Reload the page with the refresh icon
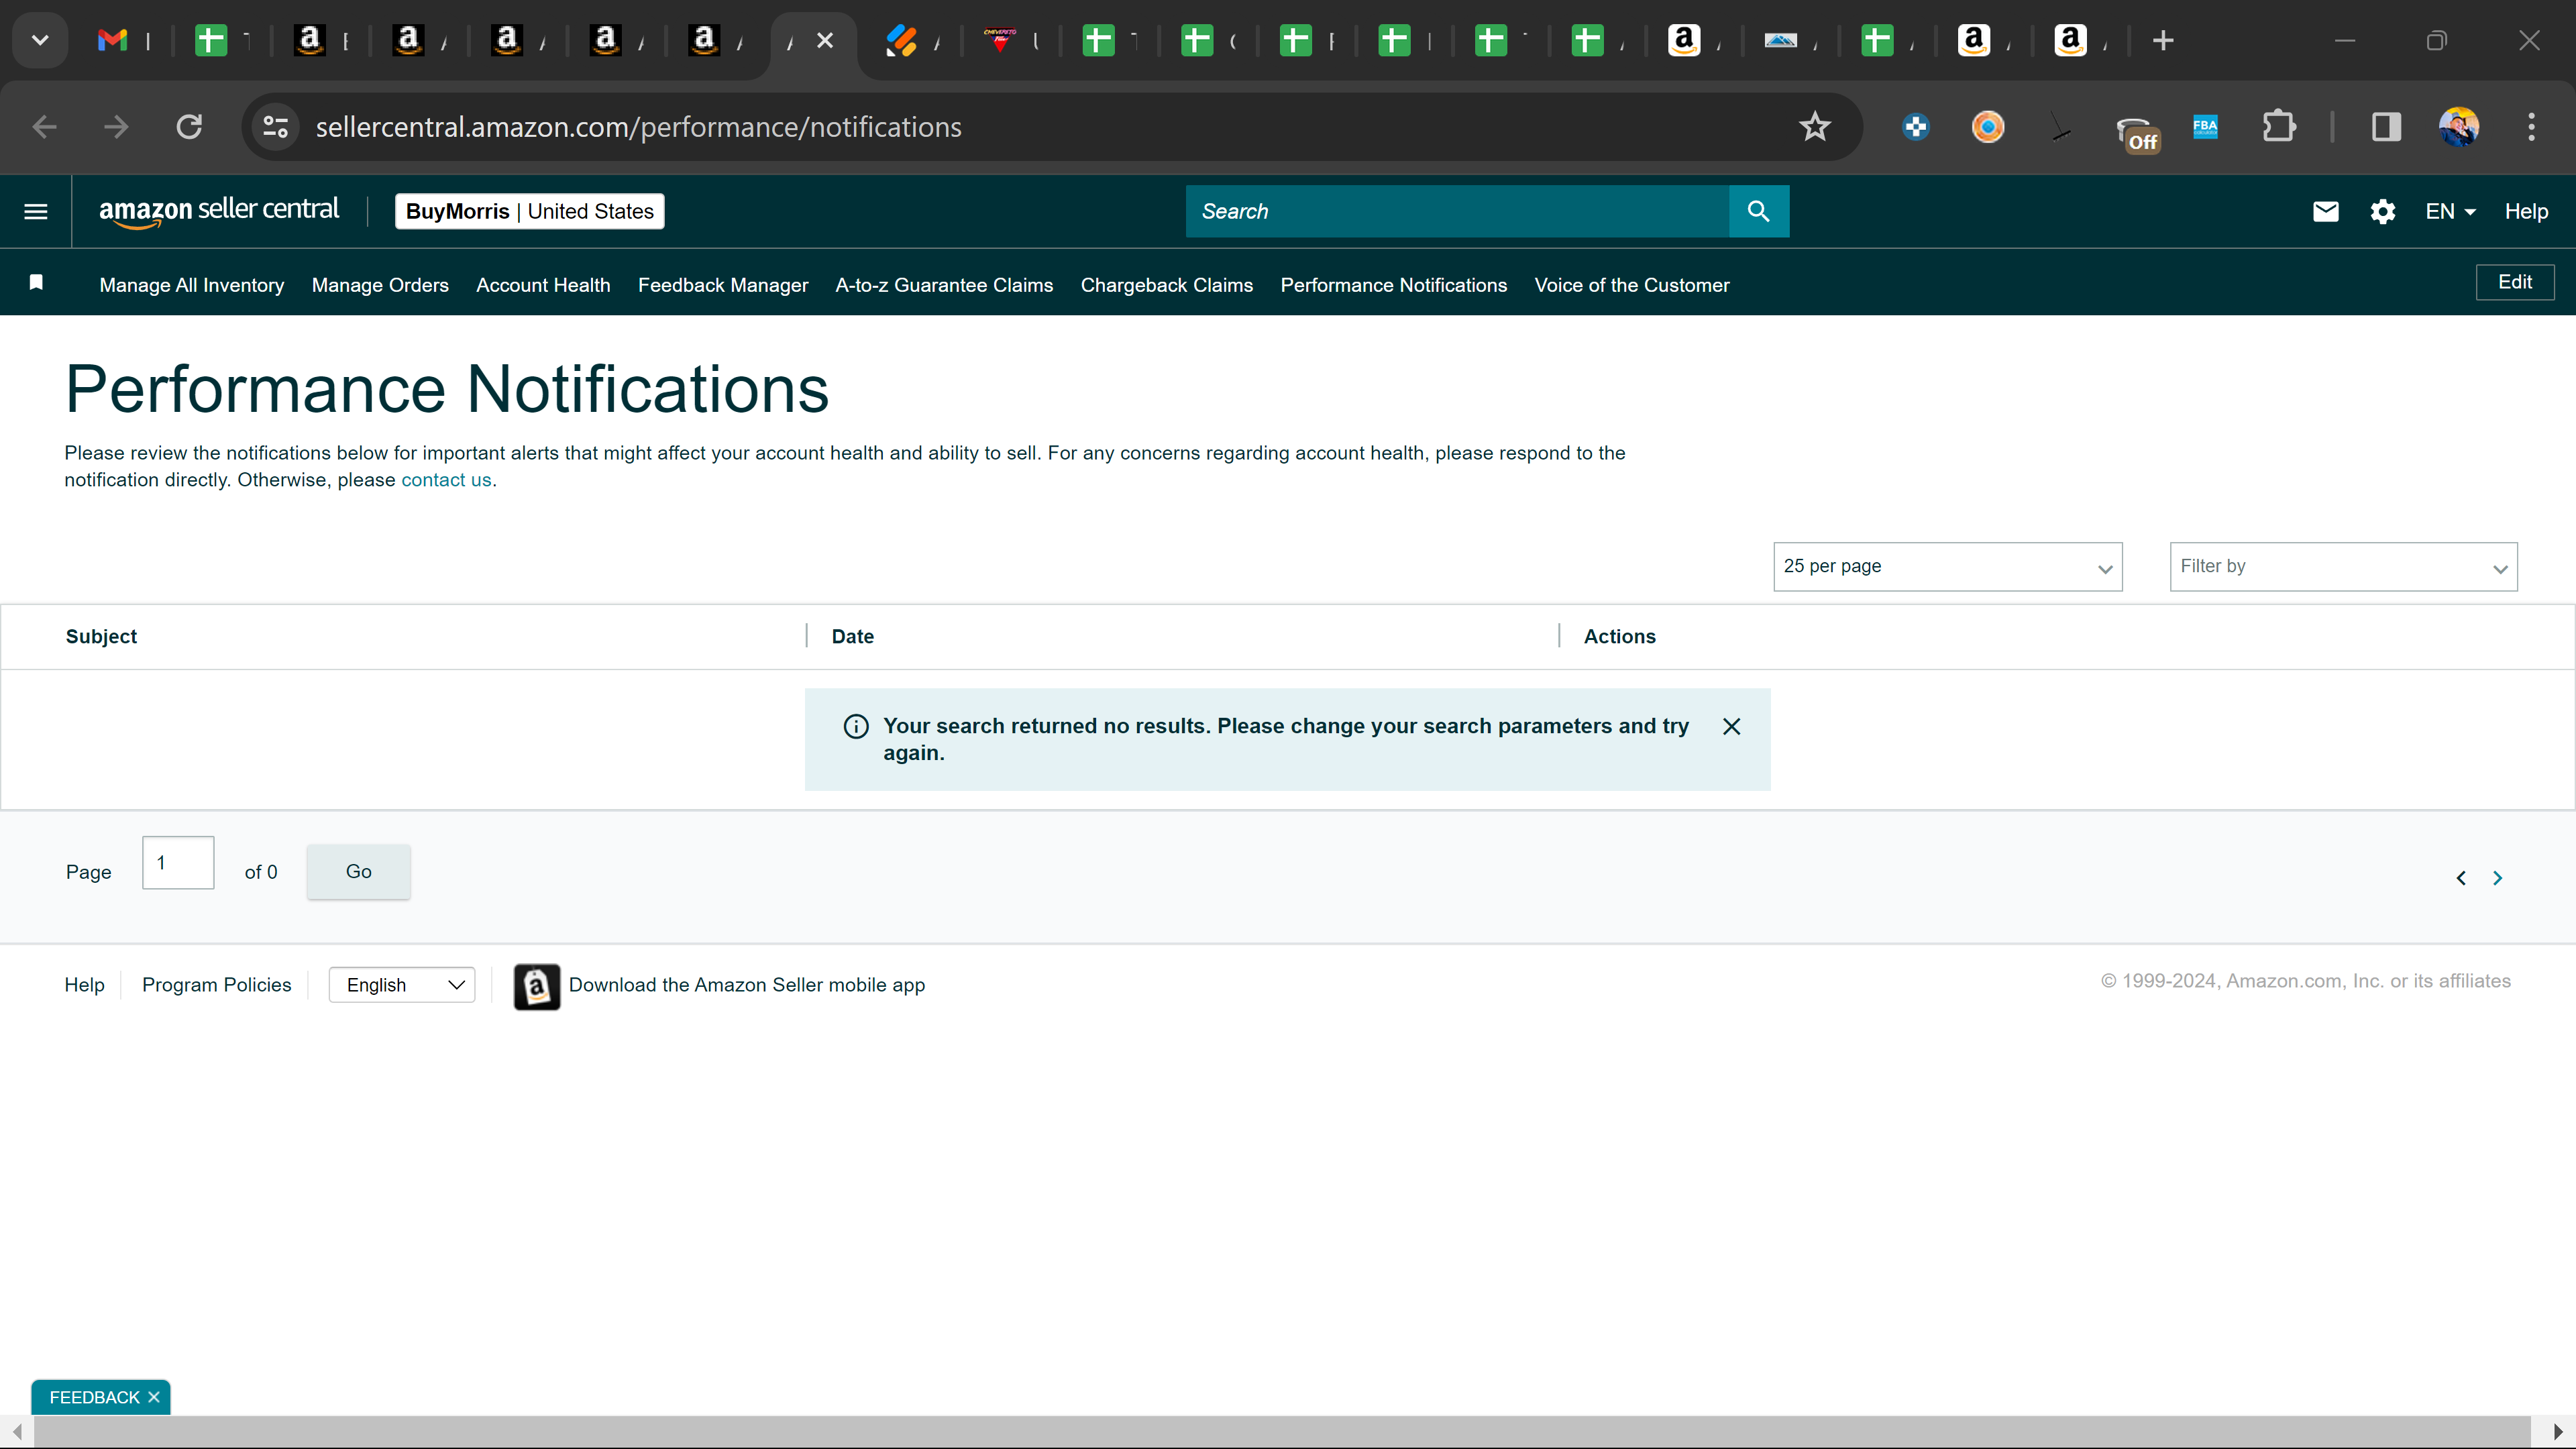 [x=189, y=127]
